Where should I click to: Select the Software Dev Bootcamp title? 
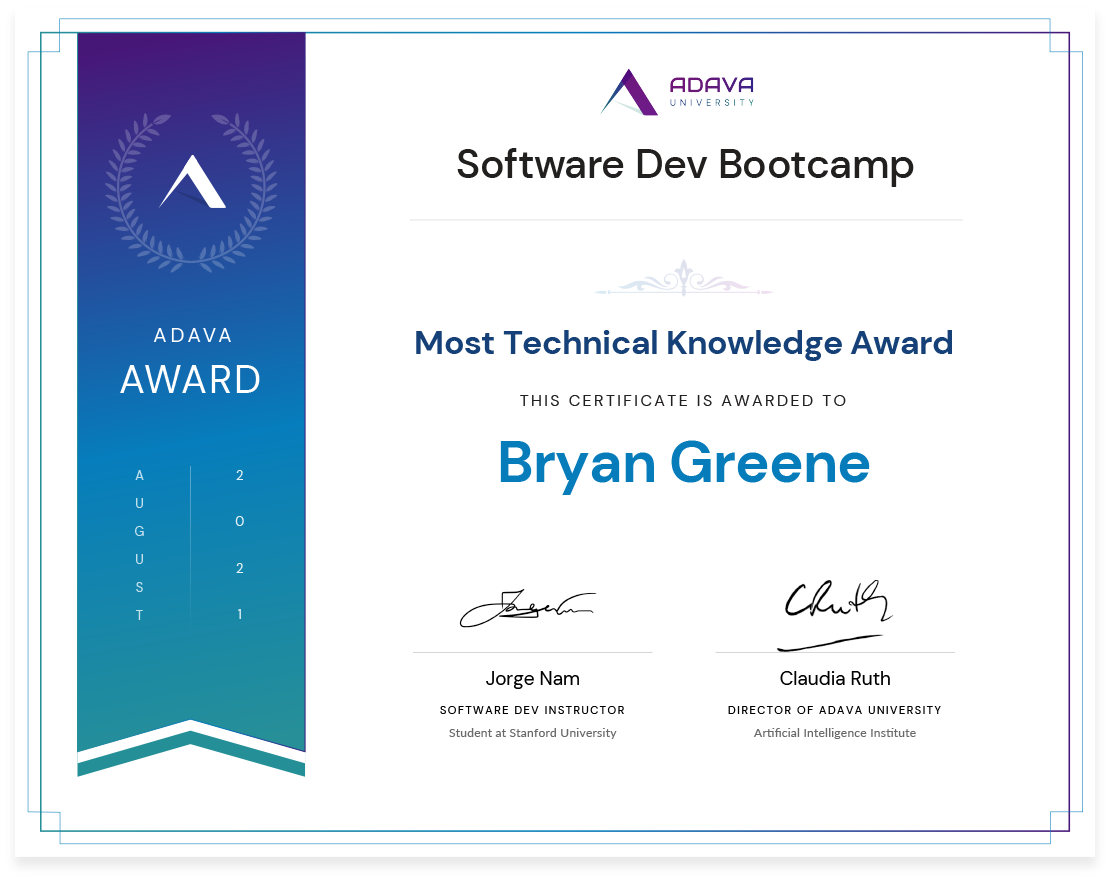click(x=685, y=165)
